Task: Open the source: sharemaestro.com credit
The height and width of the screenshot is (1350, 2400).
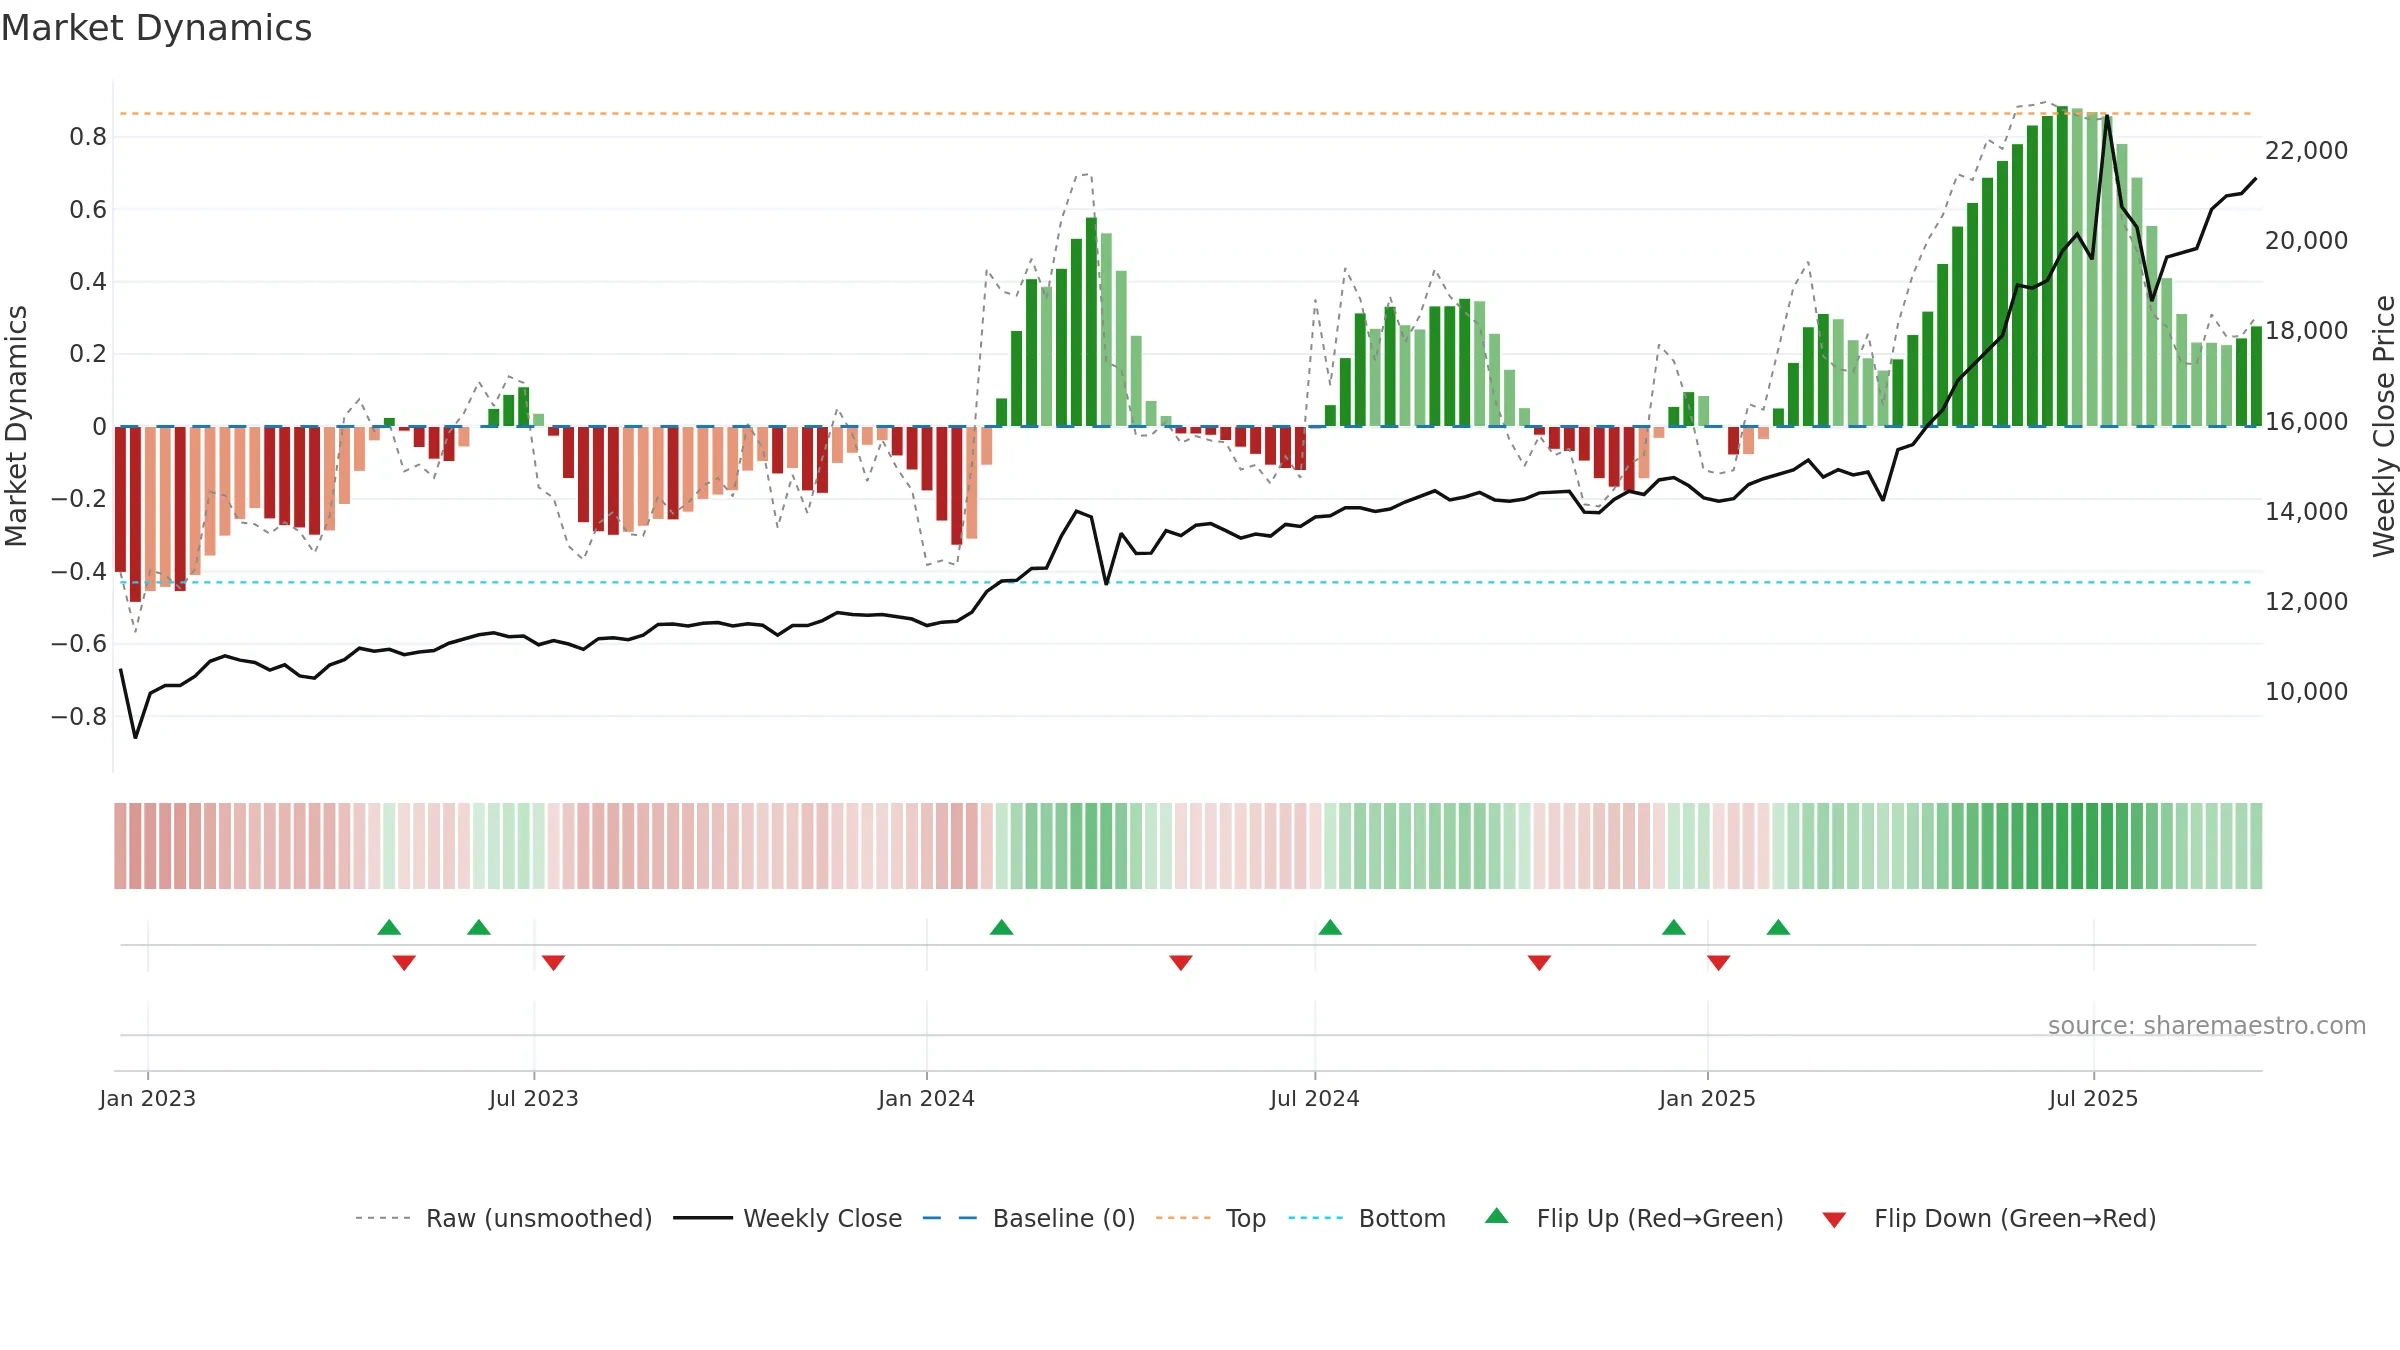Action: point(2207,1026)
